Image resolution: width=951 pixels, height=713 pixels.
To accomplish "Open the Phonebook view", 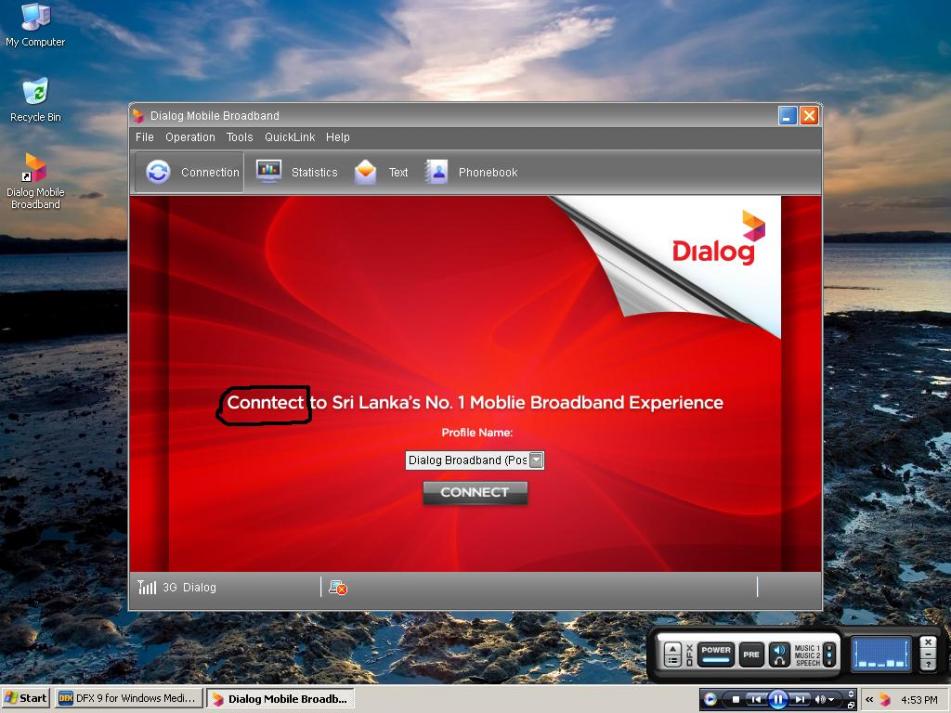I will click(471, 172).
